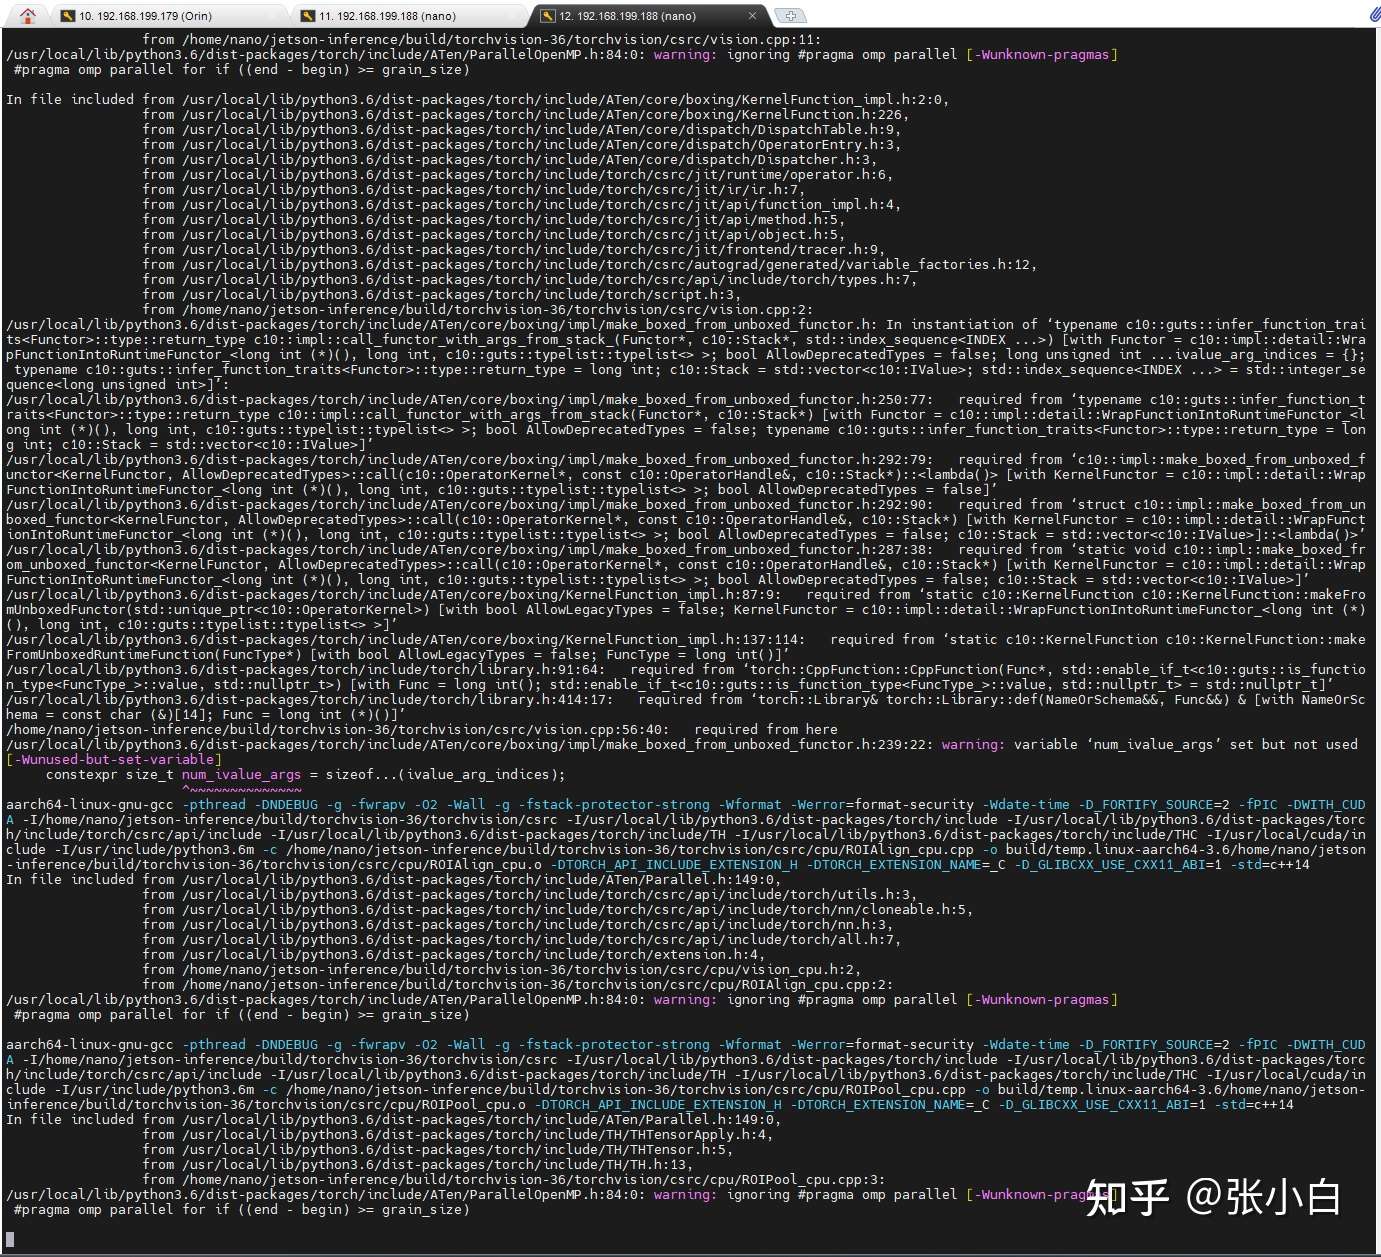Open the home tab icon
The image size is (1381, 1257).
[27, 15]
